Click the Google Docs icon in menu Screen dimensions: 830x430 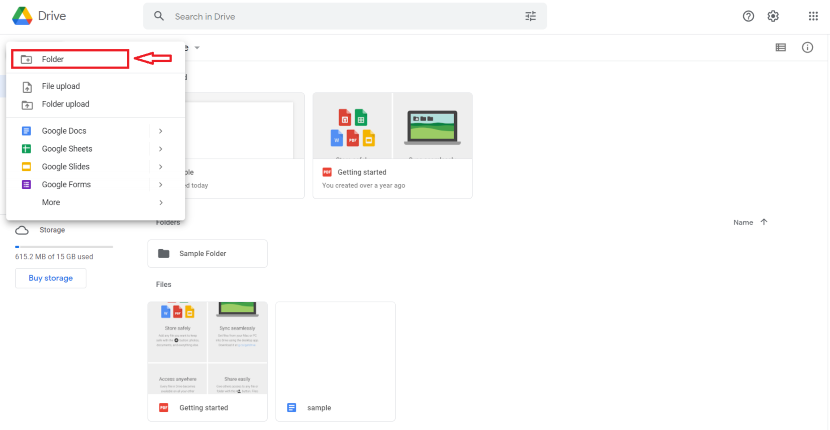[x=26, y=131]
